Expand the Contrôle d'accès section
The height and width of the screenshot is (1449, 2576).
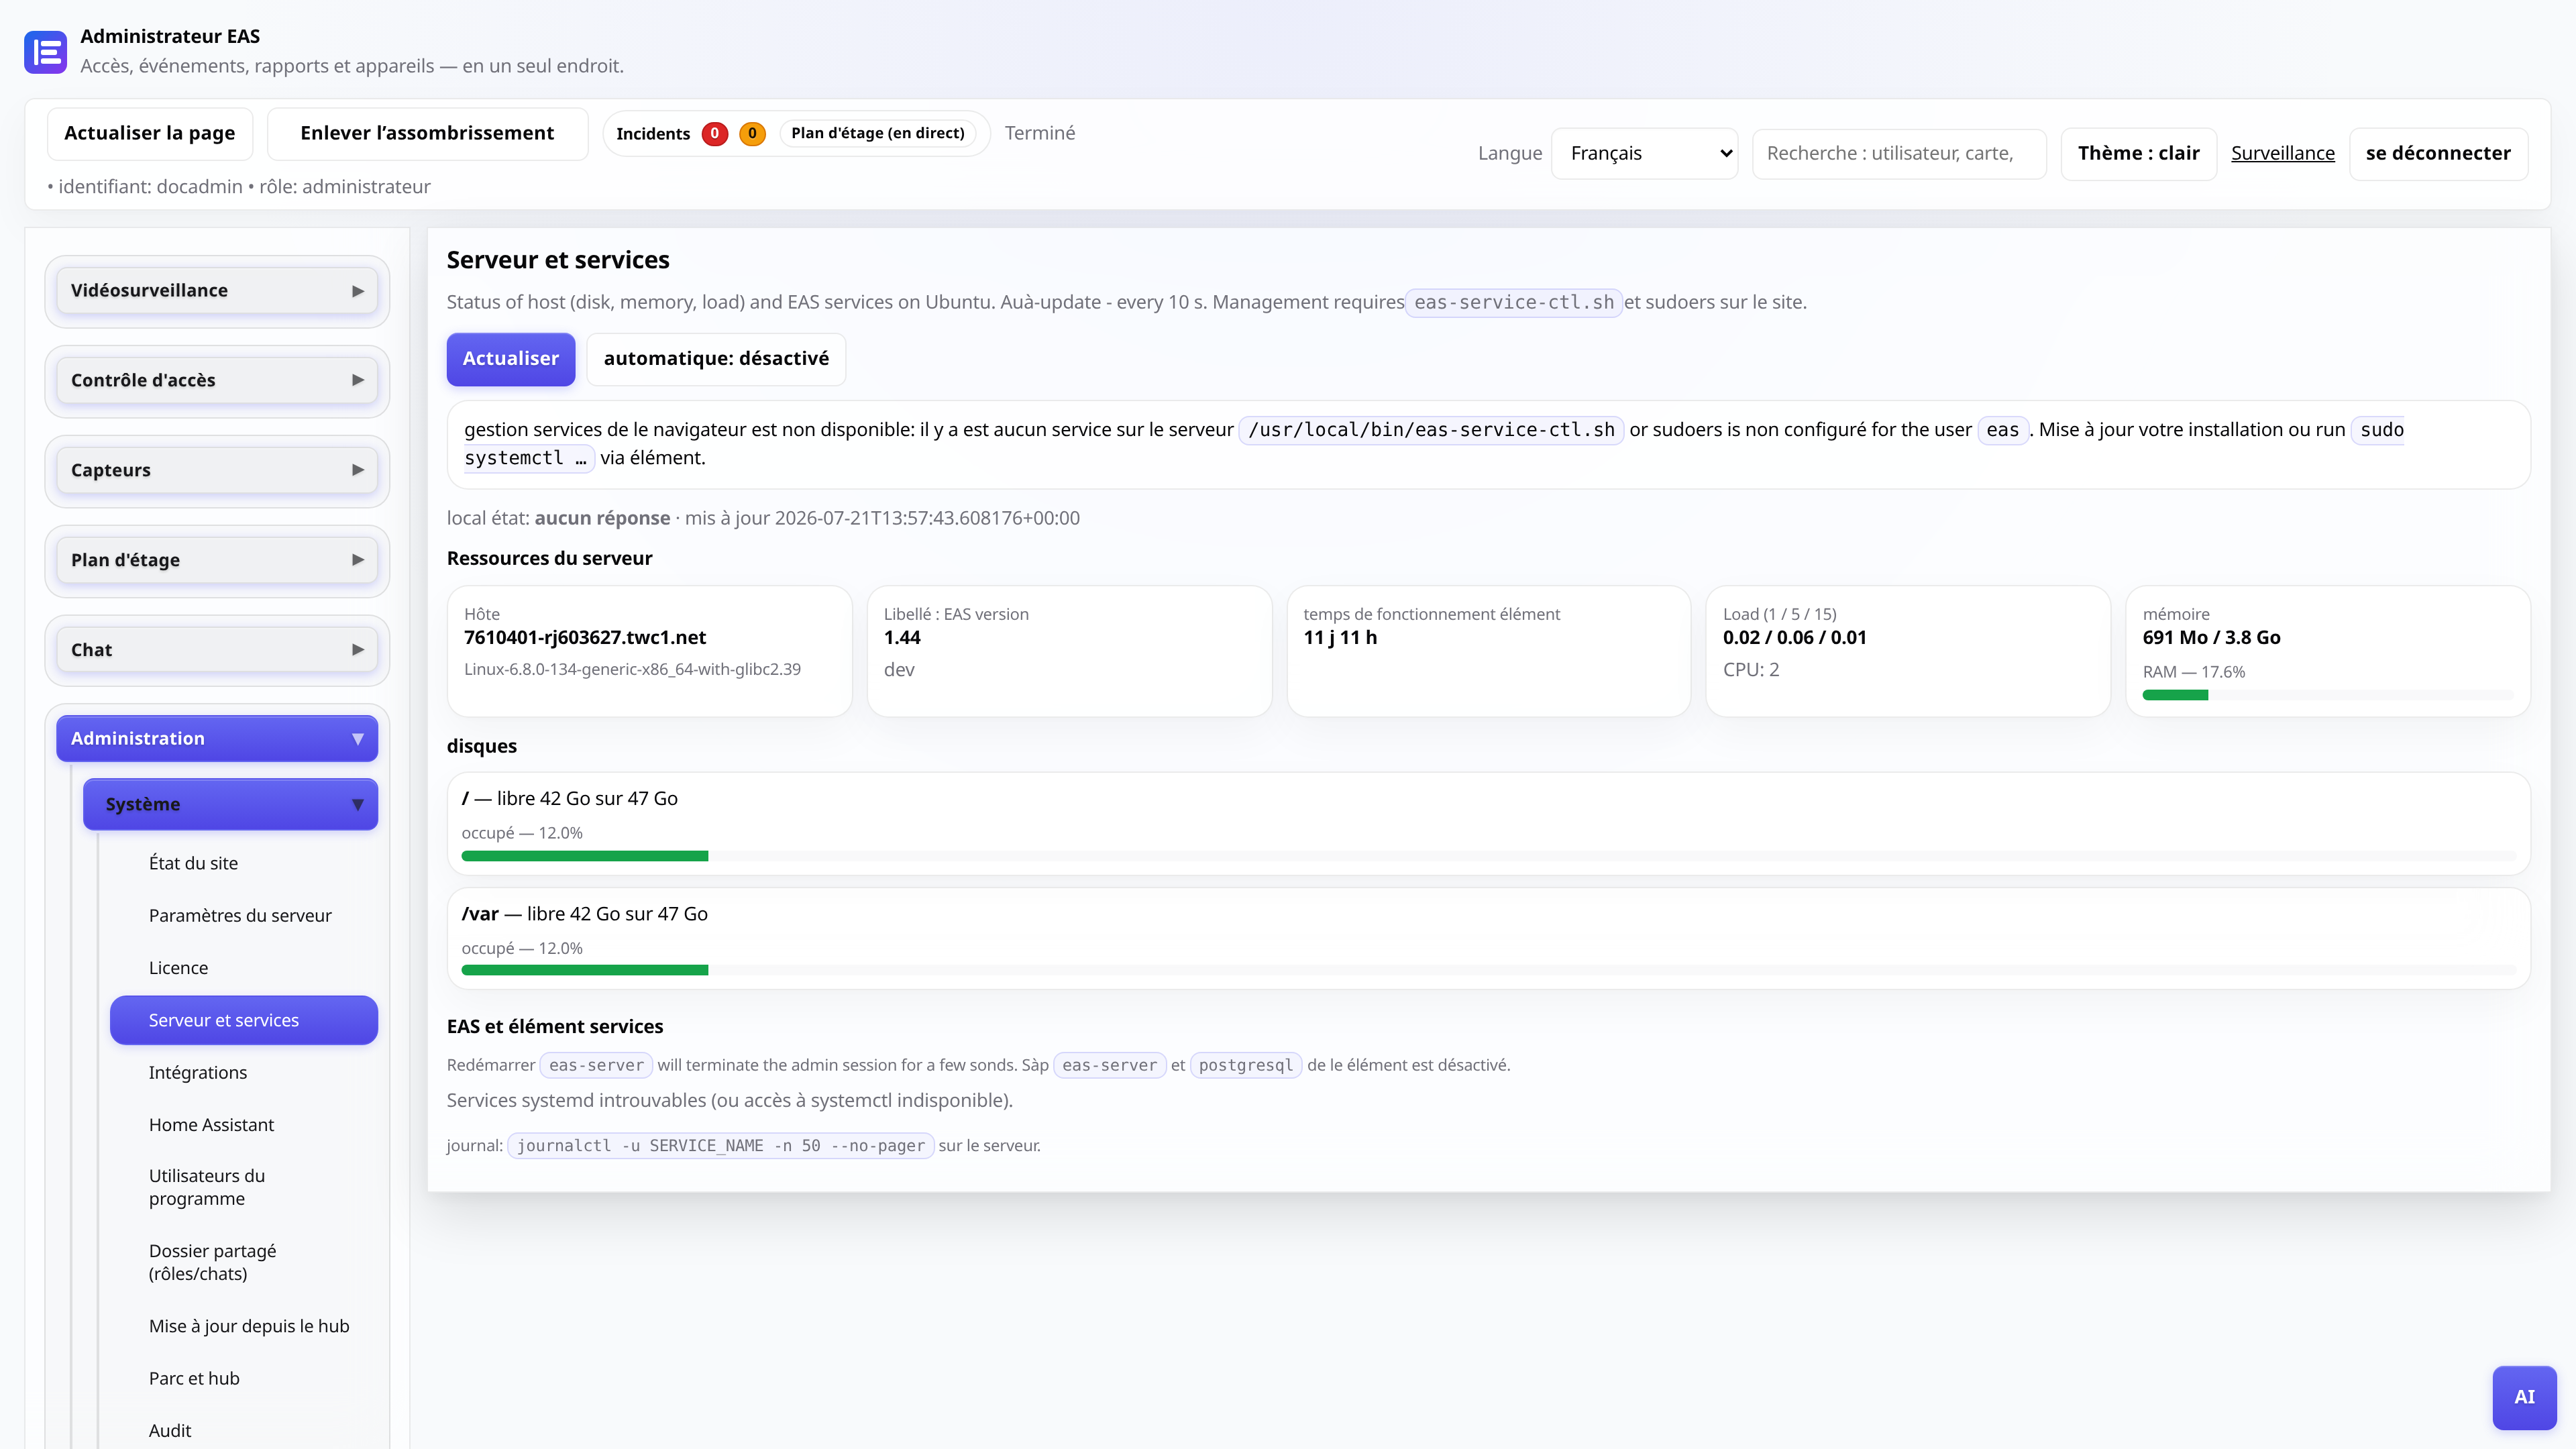pos(217,380)
